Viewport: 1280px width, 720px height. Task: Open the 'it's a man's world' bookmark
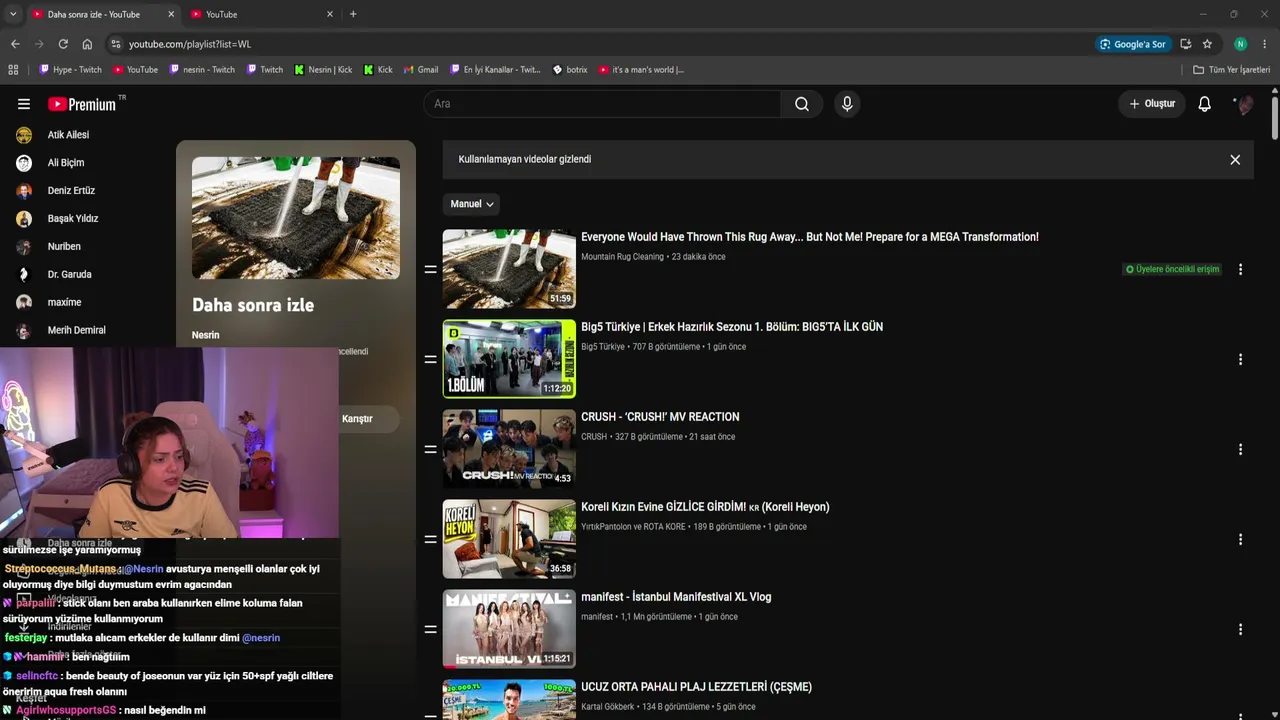pyautogui.click(x=641, y=70)
